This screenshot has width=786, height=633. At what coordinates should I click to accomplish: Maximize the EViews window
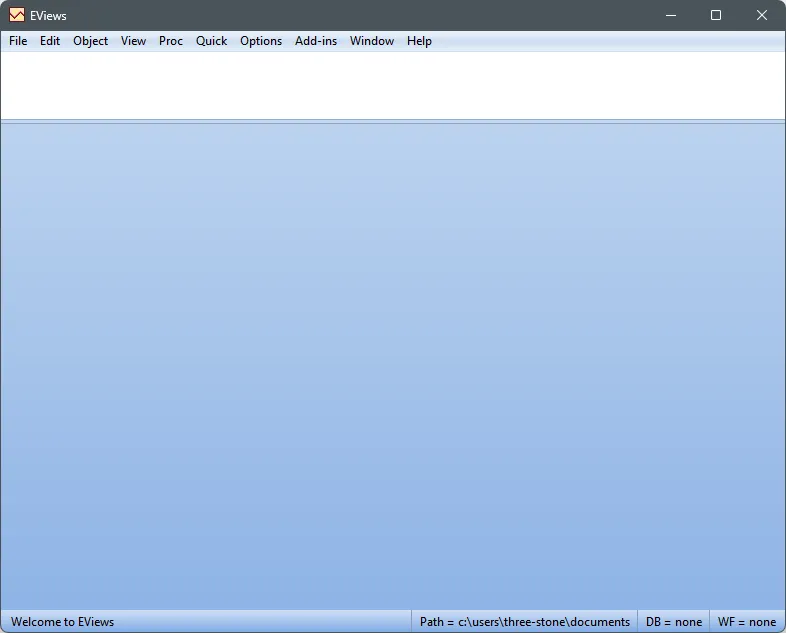(716, 16)
